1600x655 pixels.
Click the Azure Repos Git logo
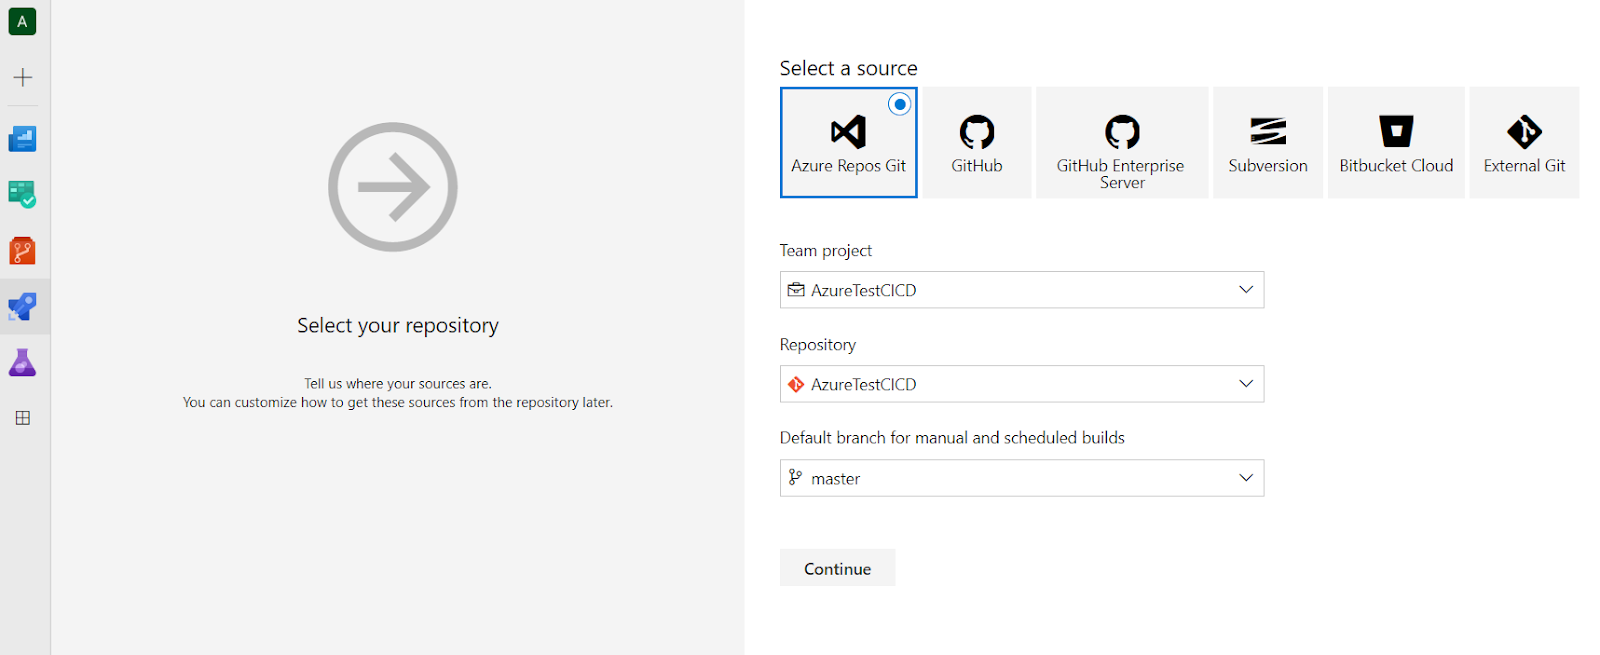[848, 132]
